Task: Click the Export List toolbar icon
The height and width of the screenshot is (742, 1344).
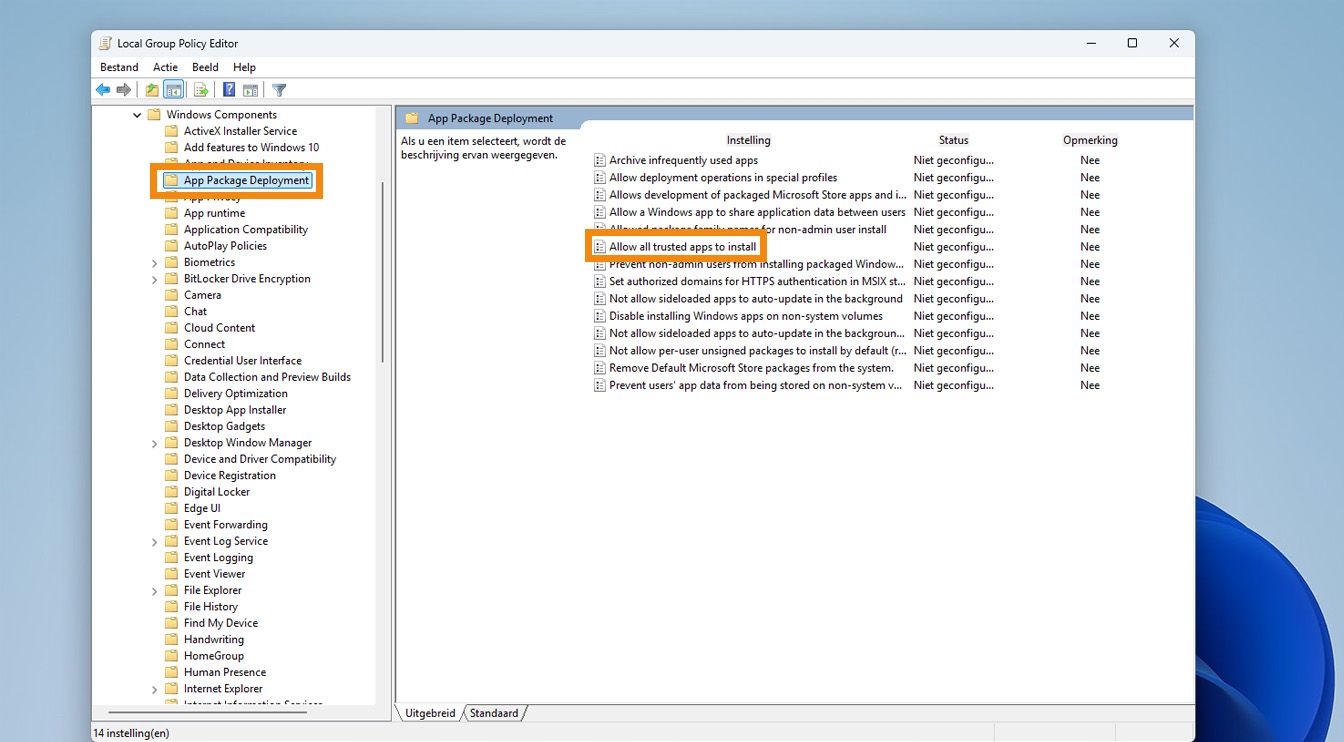Action: [200, 90]
